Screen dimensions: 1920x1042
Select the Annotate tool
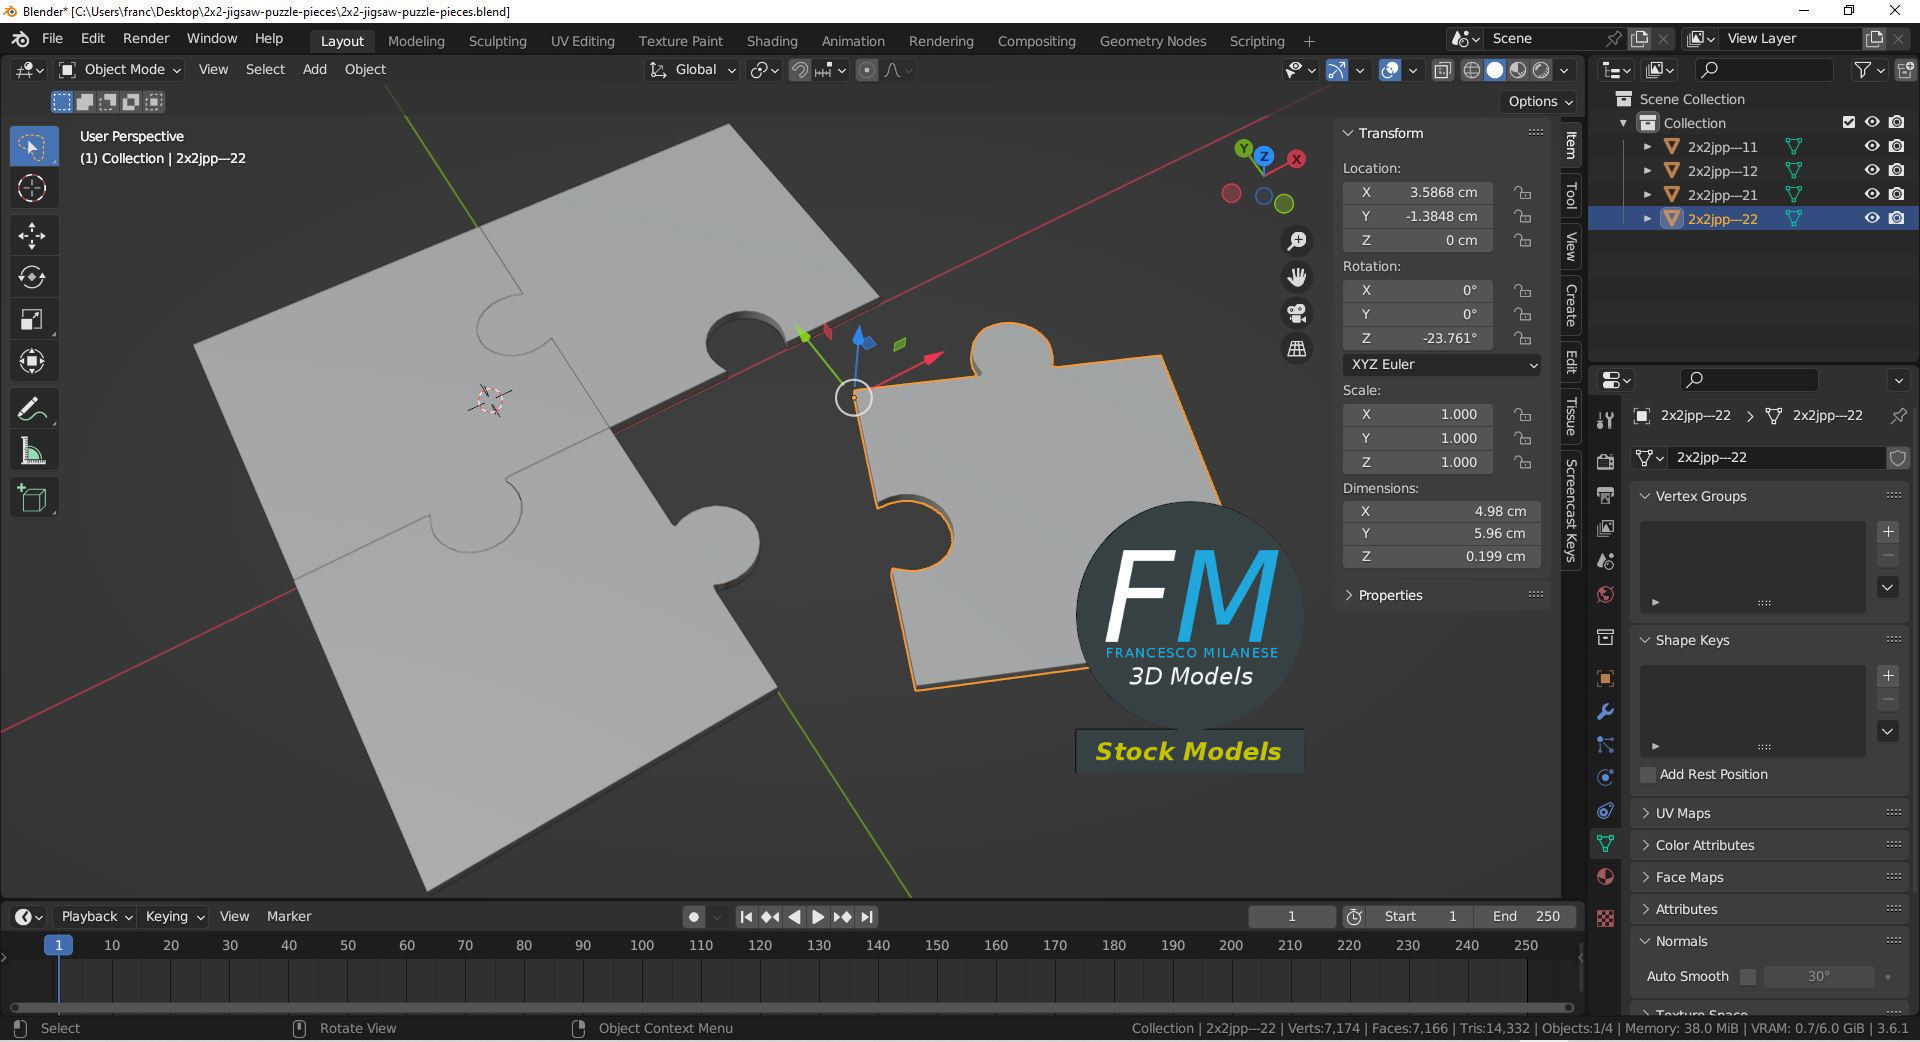click(32, 409)
